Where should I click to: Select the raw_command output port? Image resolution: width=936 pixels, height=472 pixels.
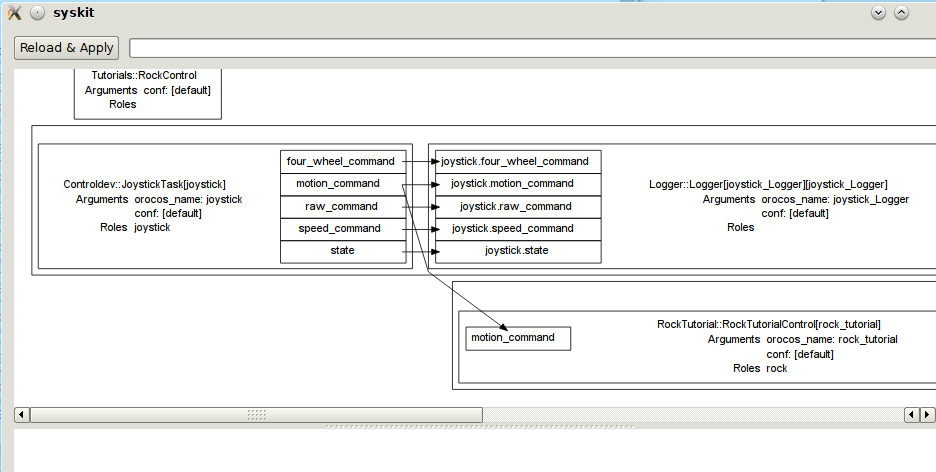tap(343, 206)
